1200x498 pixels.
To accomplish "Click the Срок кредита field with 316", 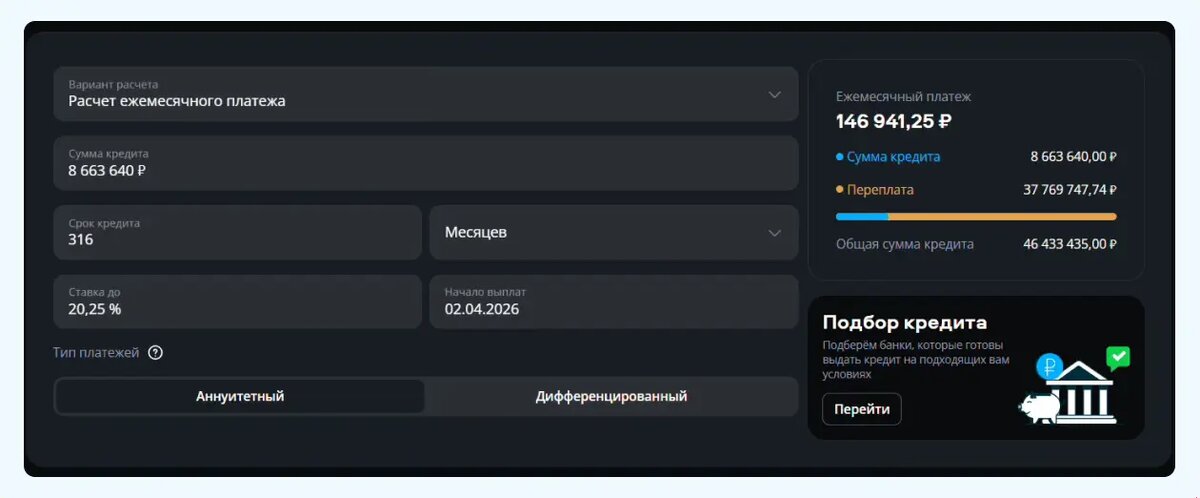I will point(238,232).
